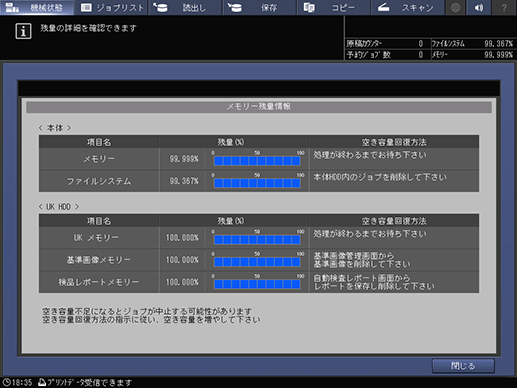
Task: Click the clock icon in status bar
Action: pyautogui.click(x=7, y=382)
